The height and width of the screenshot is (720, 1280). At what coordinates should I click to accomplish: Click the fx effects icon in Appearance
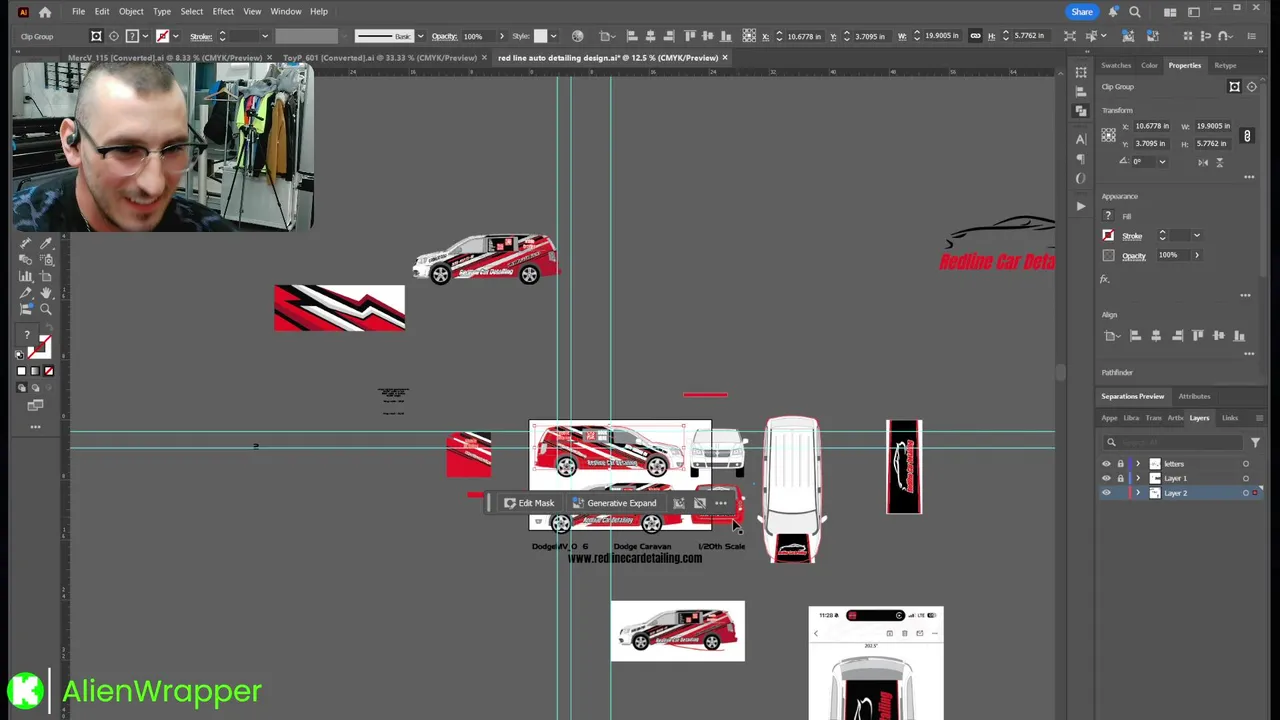click(1105, 279)
